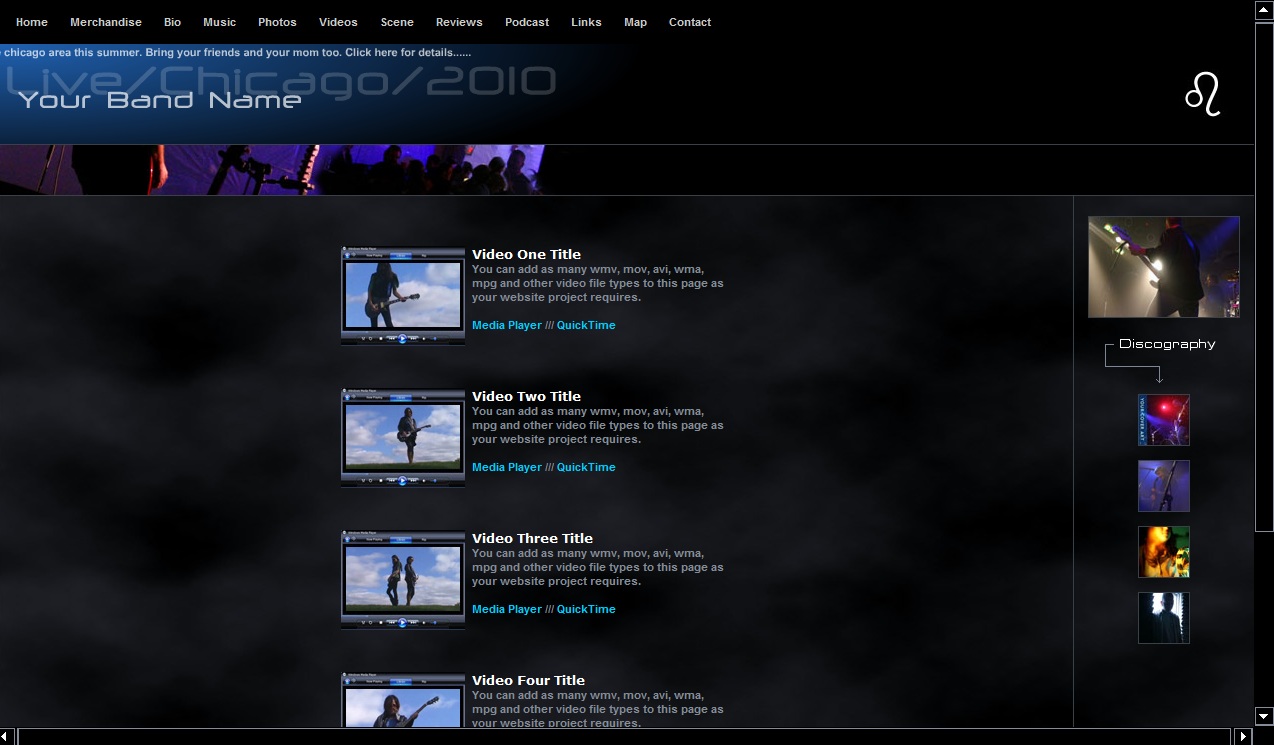
Task: Open the second discography album with blue guitarist
Action: tap(1164, 486)
